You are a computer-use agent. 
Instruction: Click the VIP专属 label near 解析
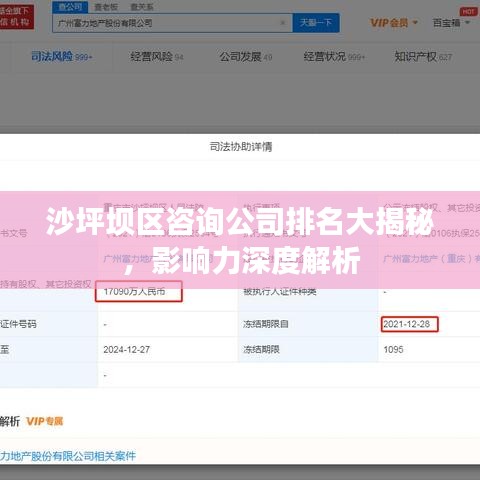click(45, 421)
